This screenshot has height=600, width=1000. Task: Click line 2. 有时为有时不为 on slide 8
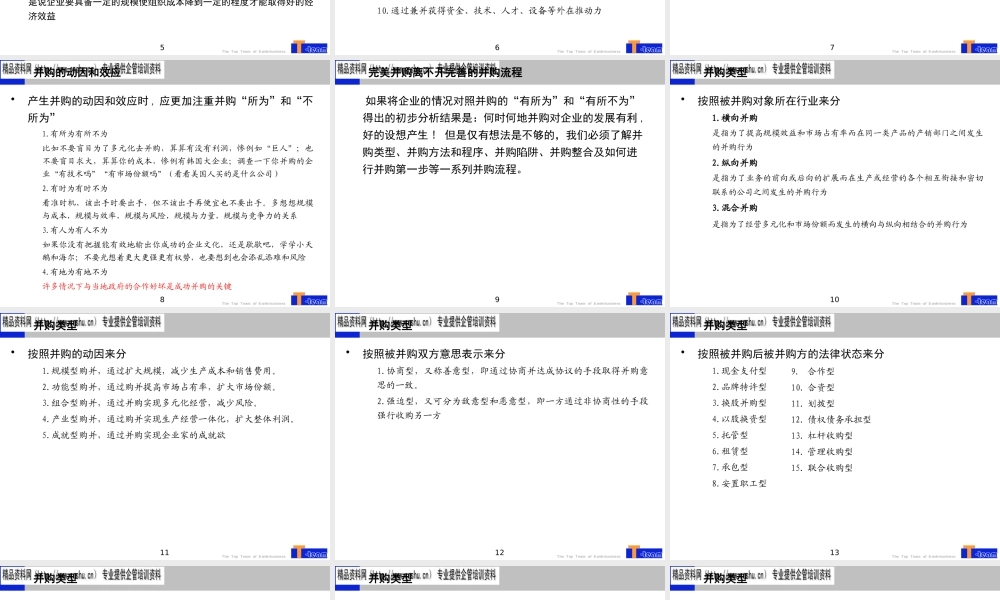click(x=75, y=189)
